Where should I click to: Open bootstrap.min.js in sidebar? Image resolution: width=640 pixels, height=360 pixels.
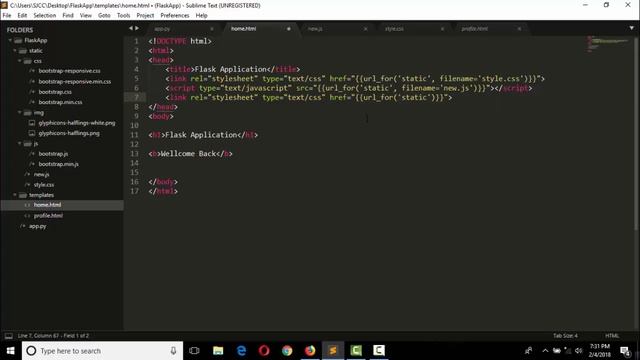(x=58, y=164)
